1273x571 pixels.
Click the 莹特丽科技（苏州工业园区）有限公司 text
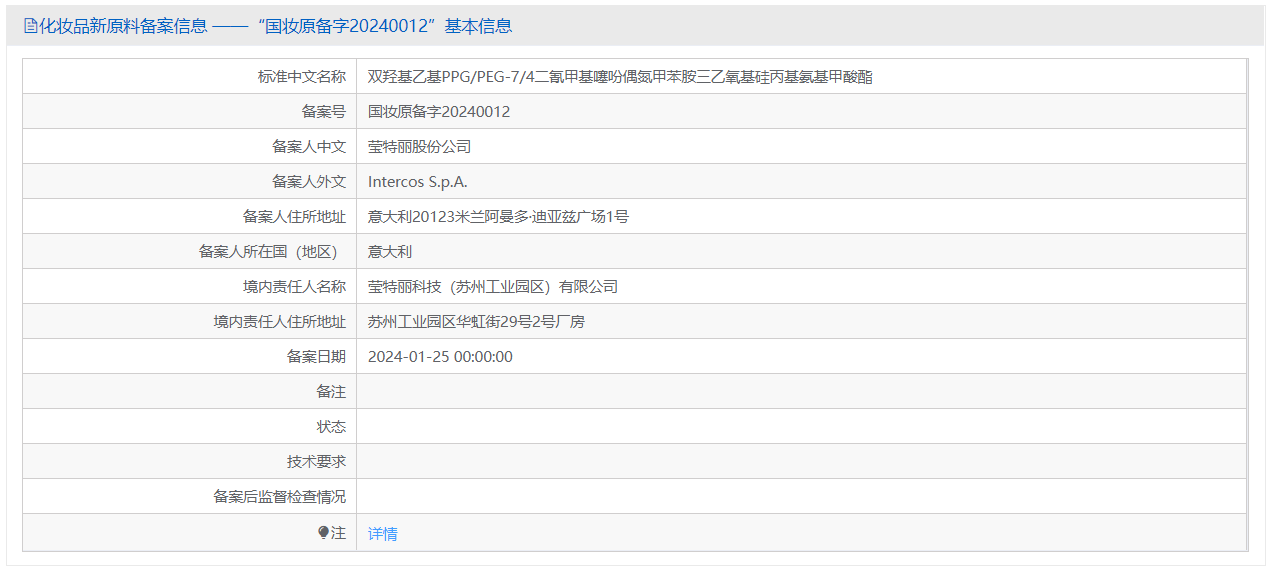493,286
